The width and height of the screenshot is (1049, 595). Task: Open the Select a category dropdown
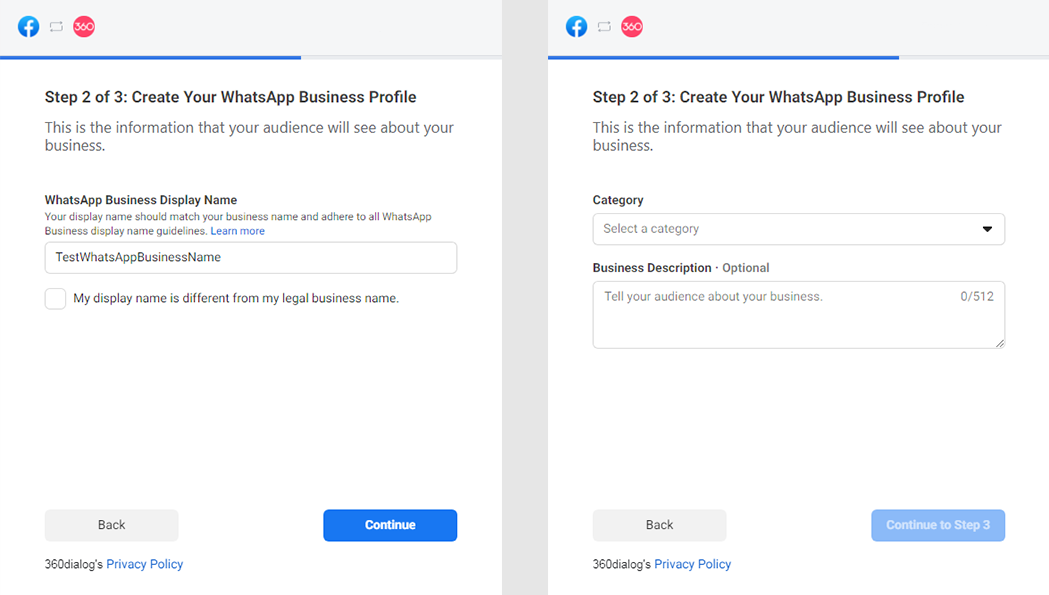[798, 229]
